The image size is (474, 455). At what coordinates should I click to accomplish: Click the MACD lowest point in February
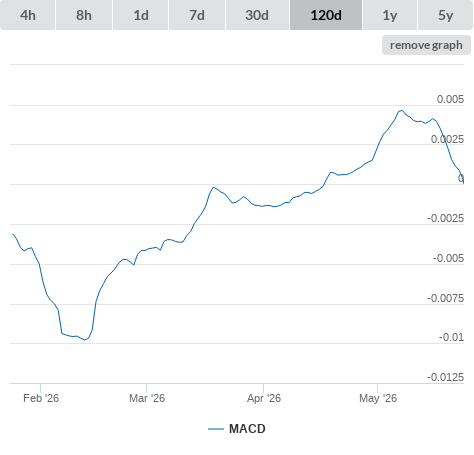[85, 340]
